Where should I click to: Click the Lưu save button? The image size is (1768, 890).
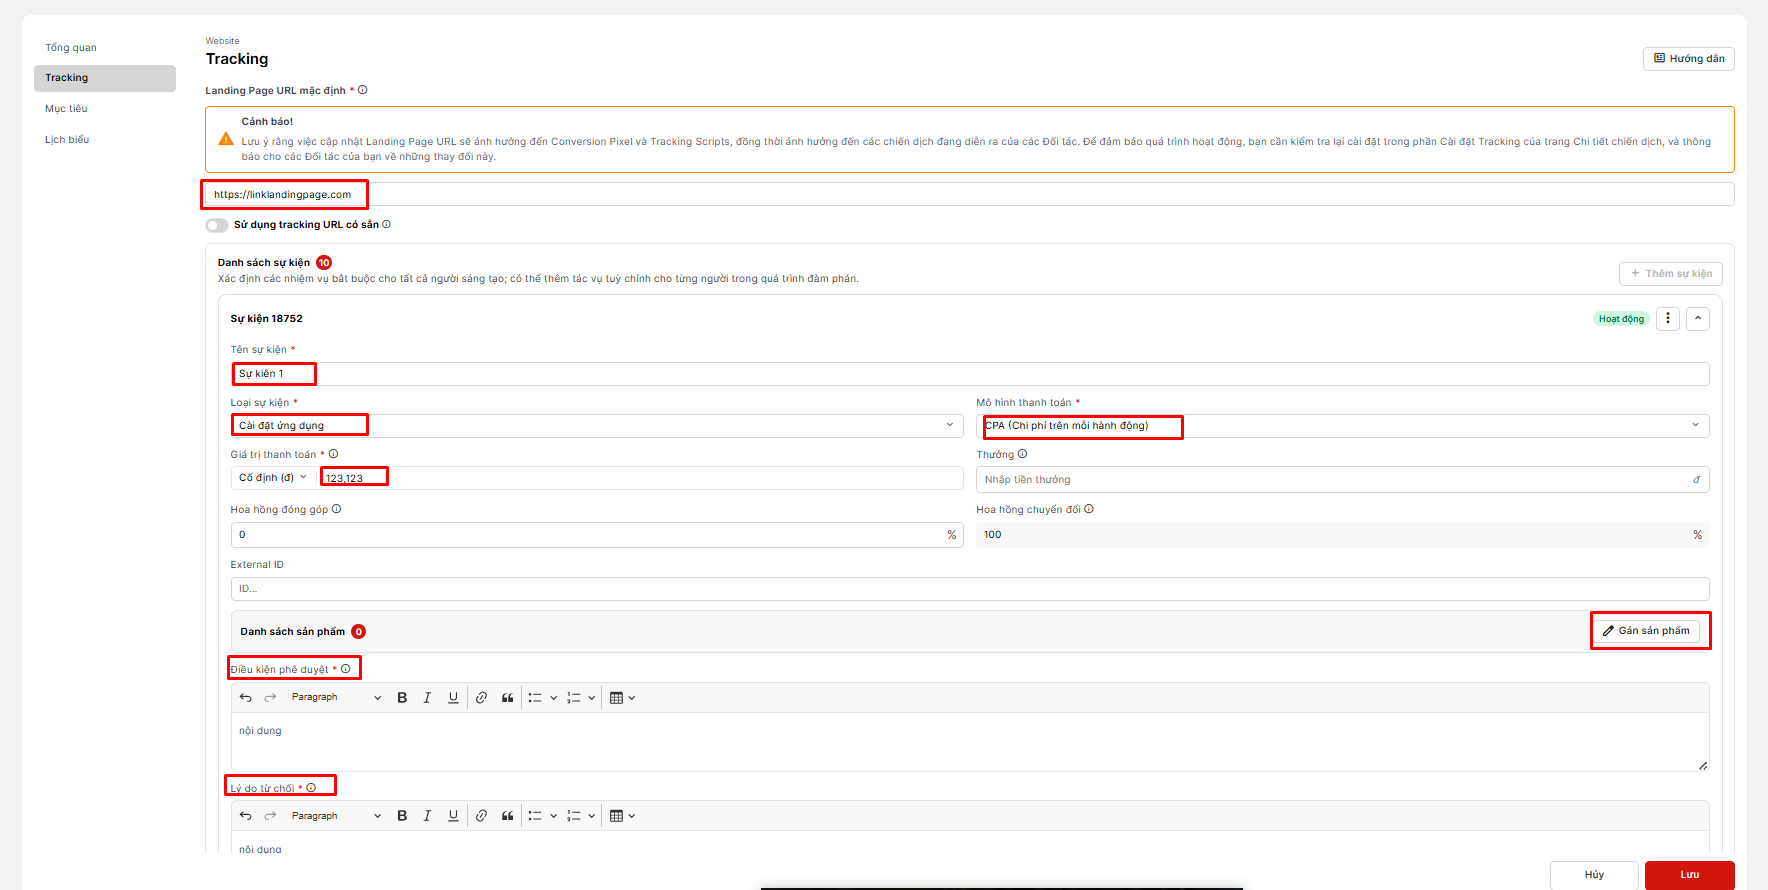click(1689, 875)
